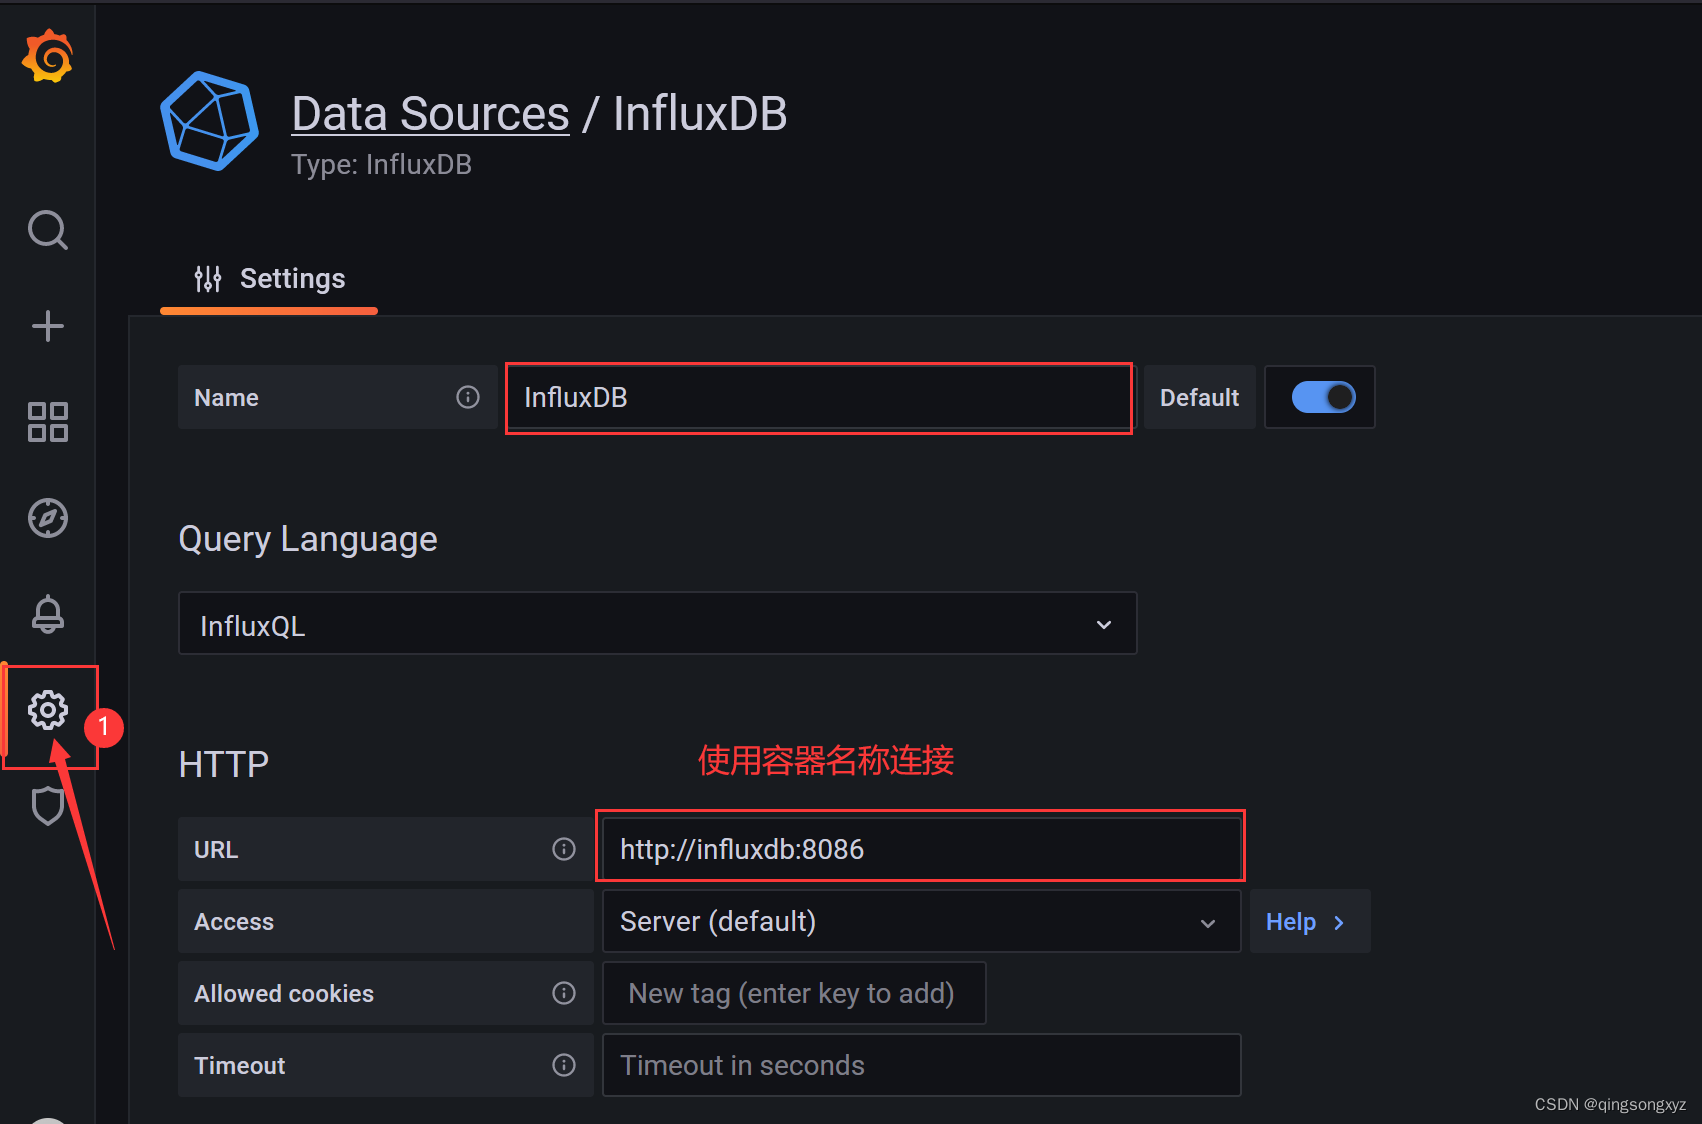Click the info icon beside Name
The image size is (1702, 1124).
click(x=468, y=397)
